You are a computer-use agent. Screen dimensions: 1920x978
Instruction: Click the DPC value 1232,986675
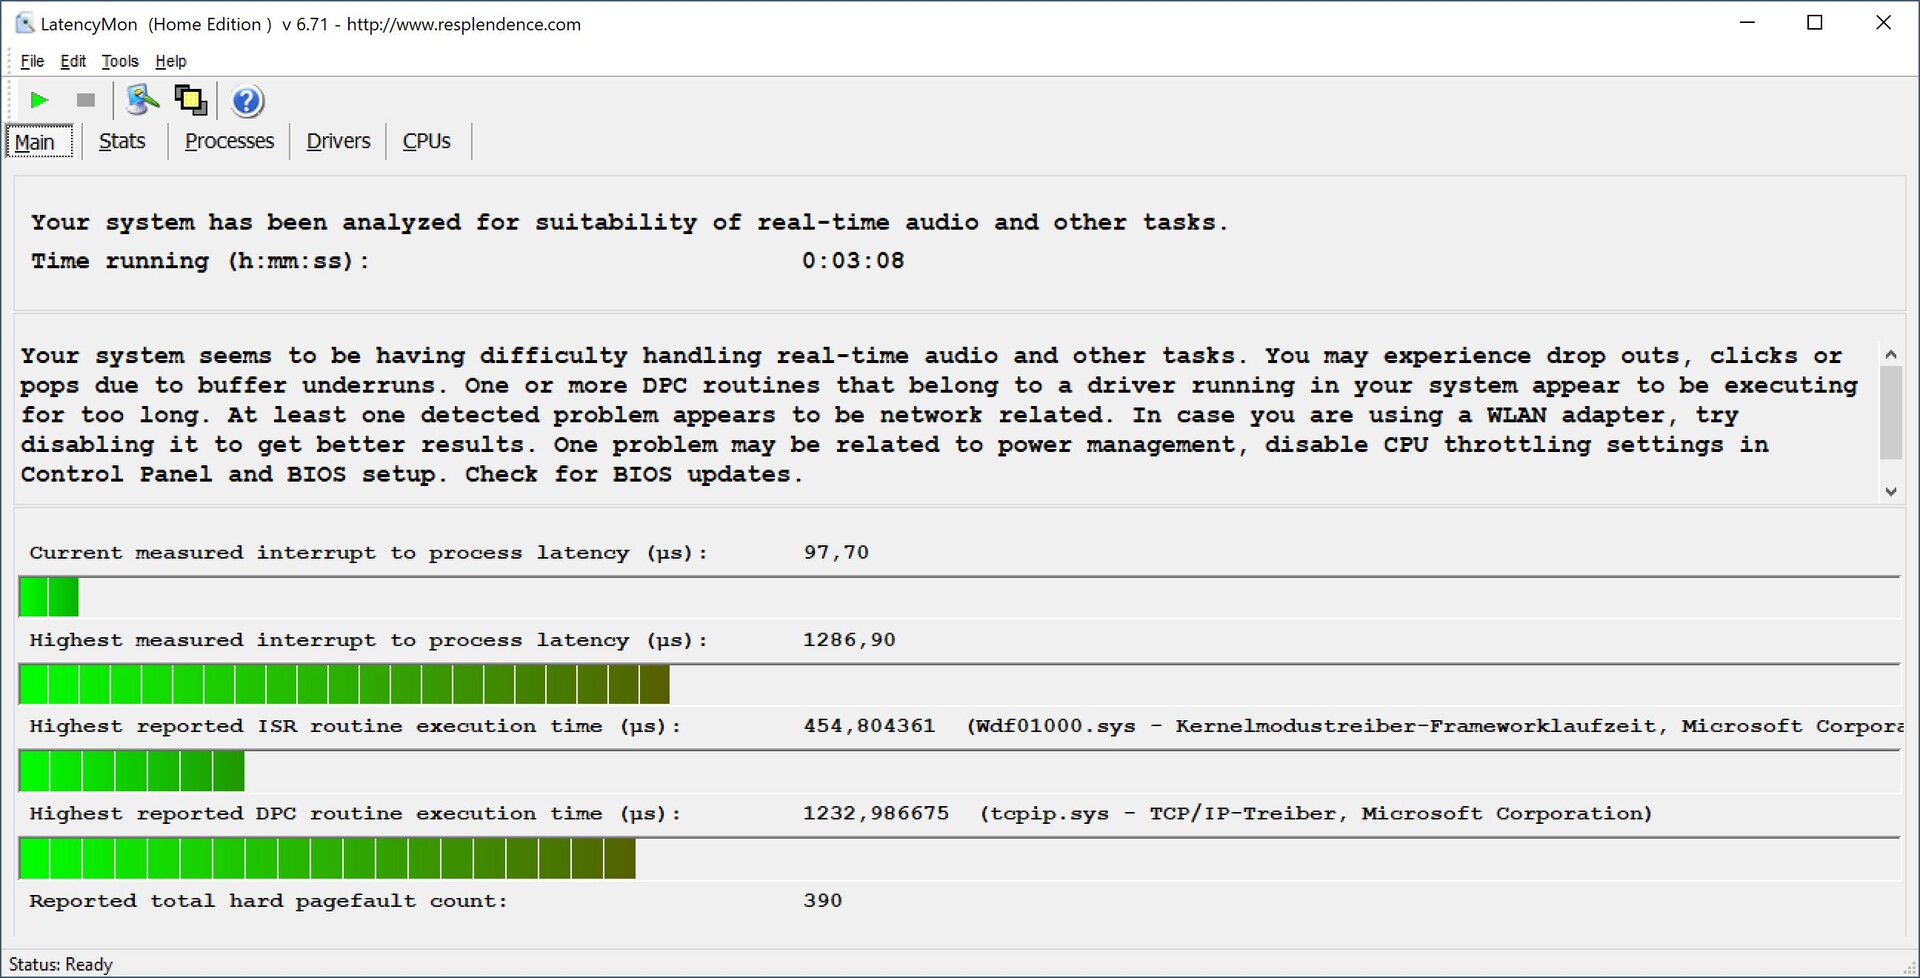[x=876, y=813]
